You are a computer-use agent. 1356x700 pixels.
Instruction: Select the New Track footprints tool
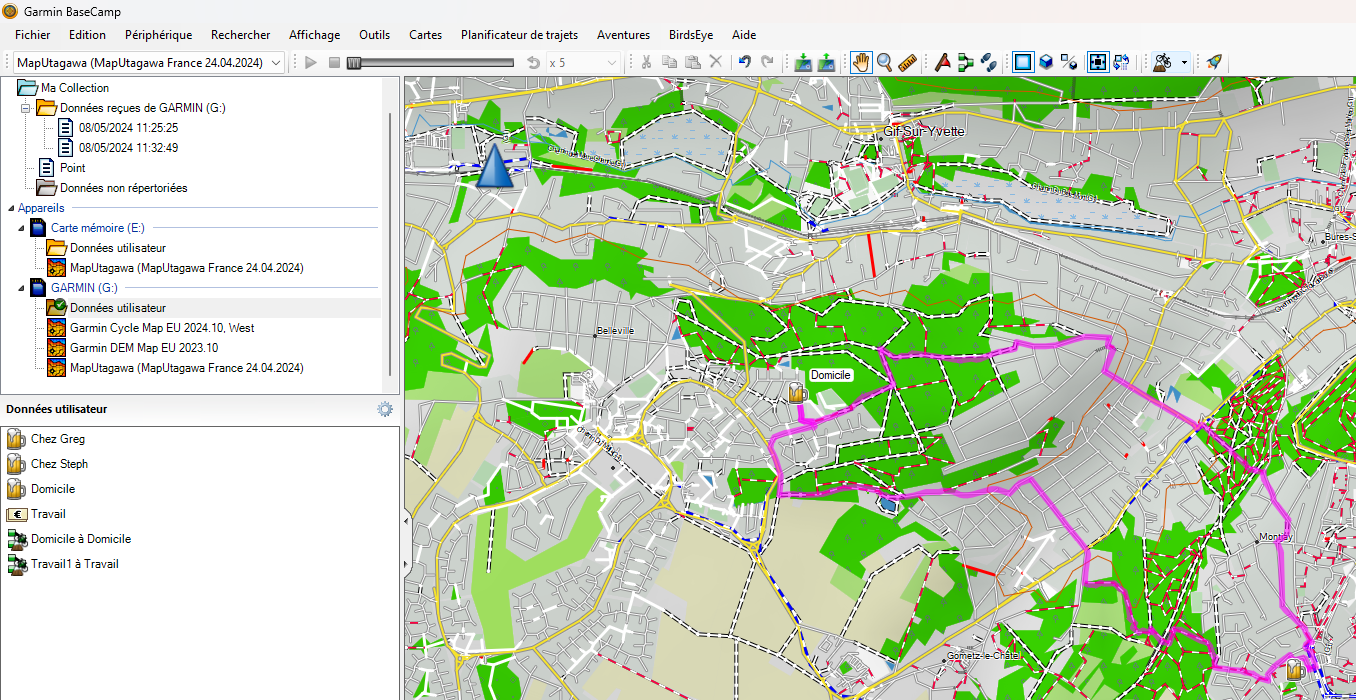[988, 62]
